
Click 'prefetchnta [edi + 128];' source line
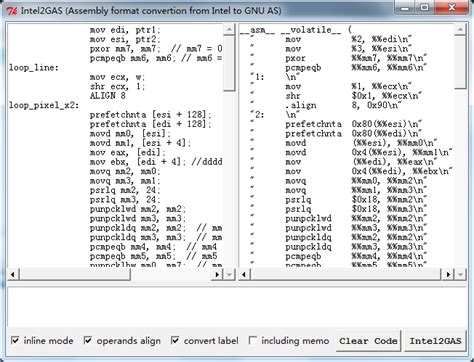pos(150,124)
